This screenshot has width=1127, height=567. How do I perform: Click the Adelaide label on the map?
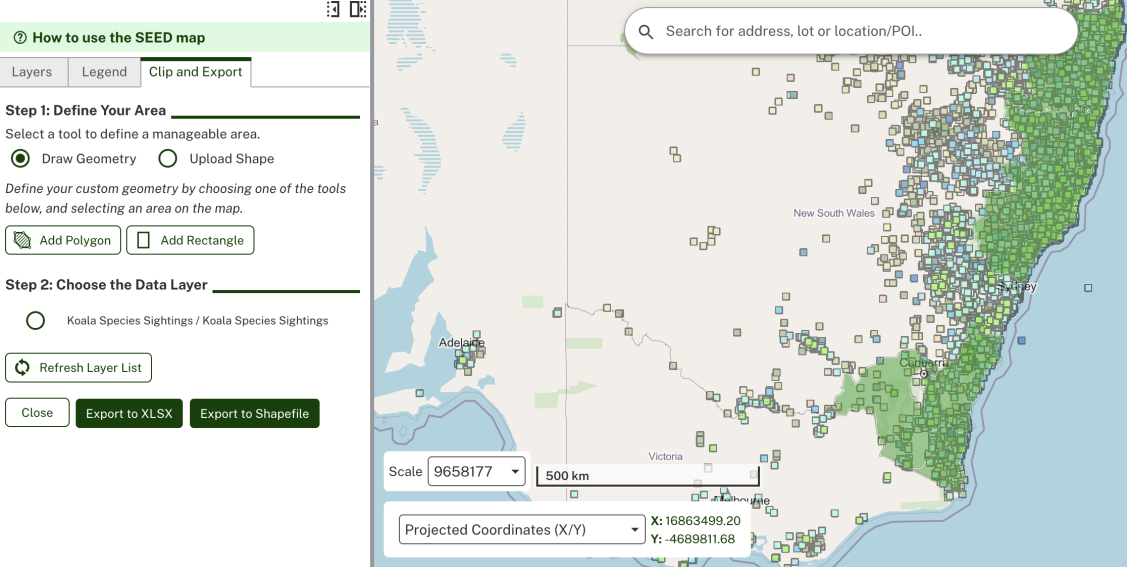(461, 343)
